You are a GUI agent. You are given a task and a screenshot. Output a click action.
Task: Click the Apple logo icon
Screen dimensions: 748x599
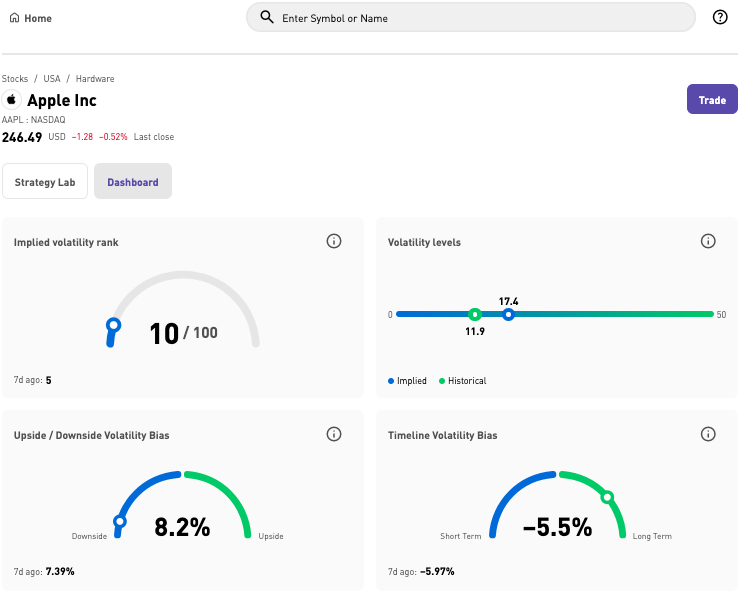(12, 100)
